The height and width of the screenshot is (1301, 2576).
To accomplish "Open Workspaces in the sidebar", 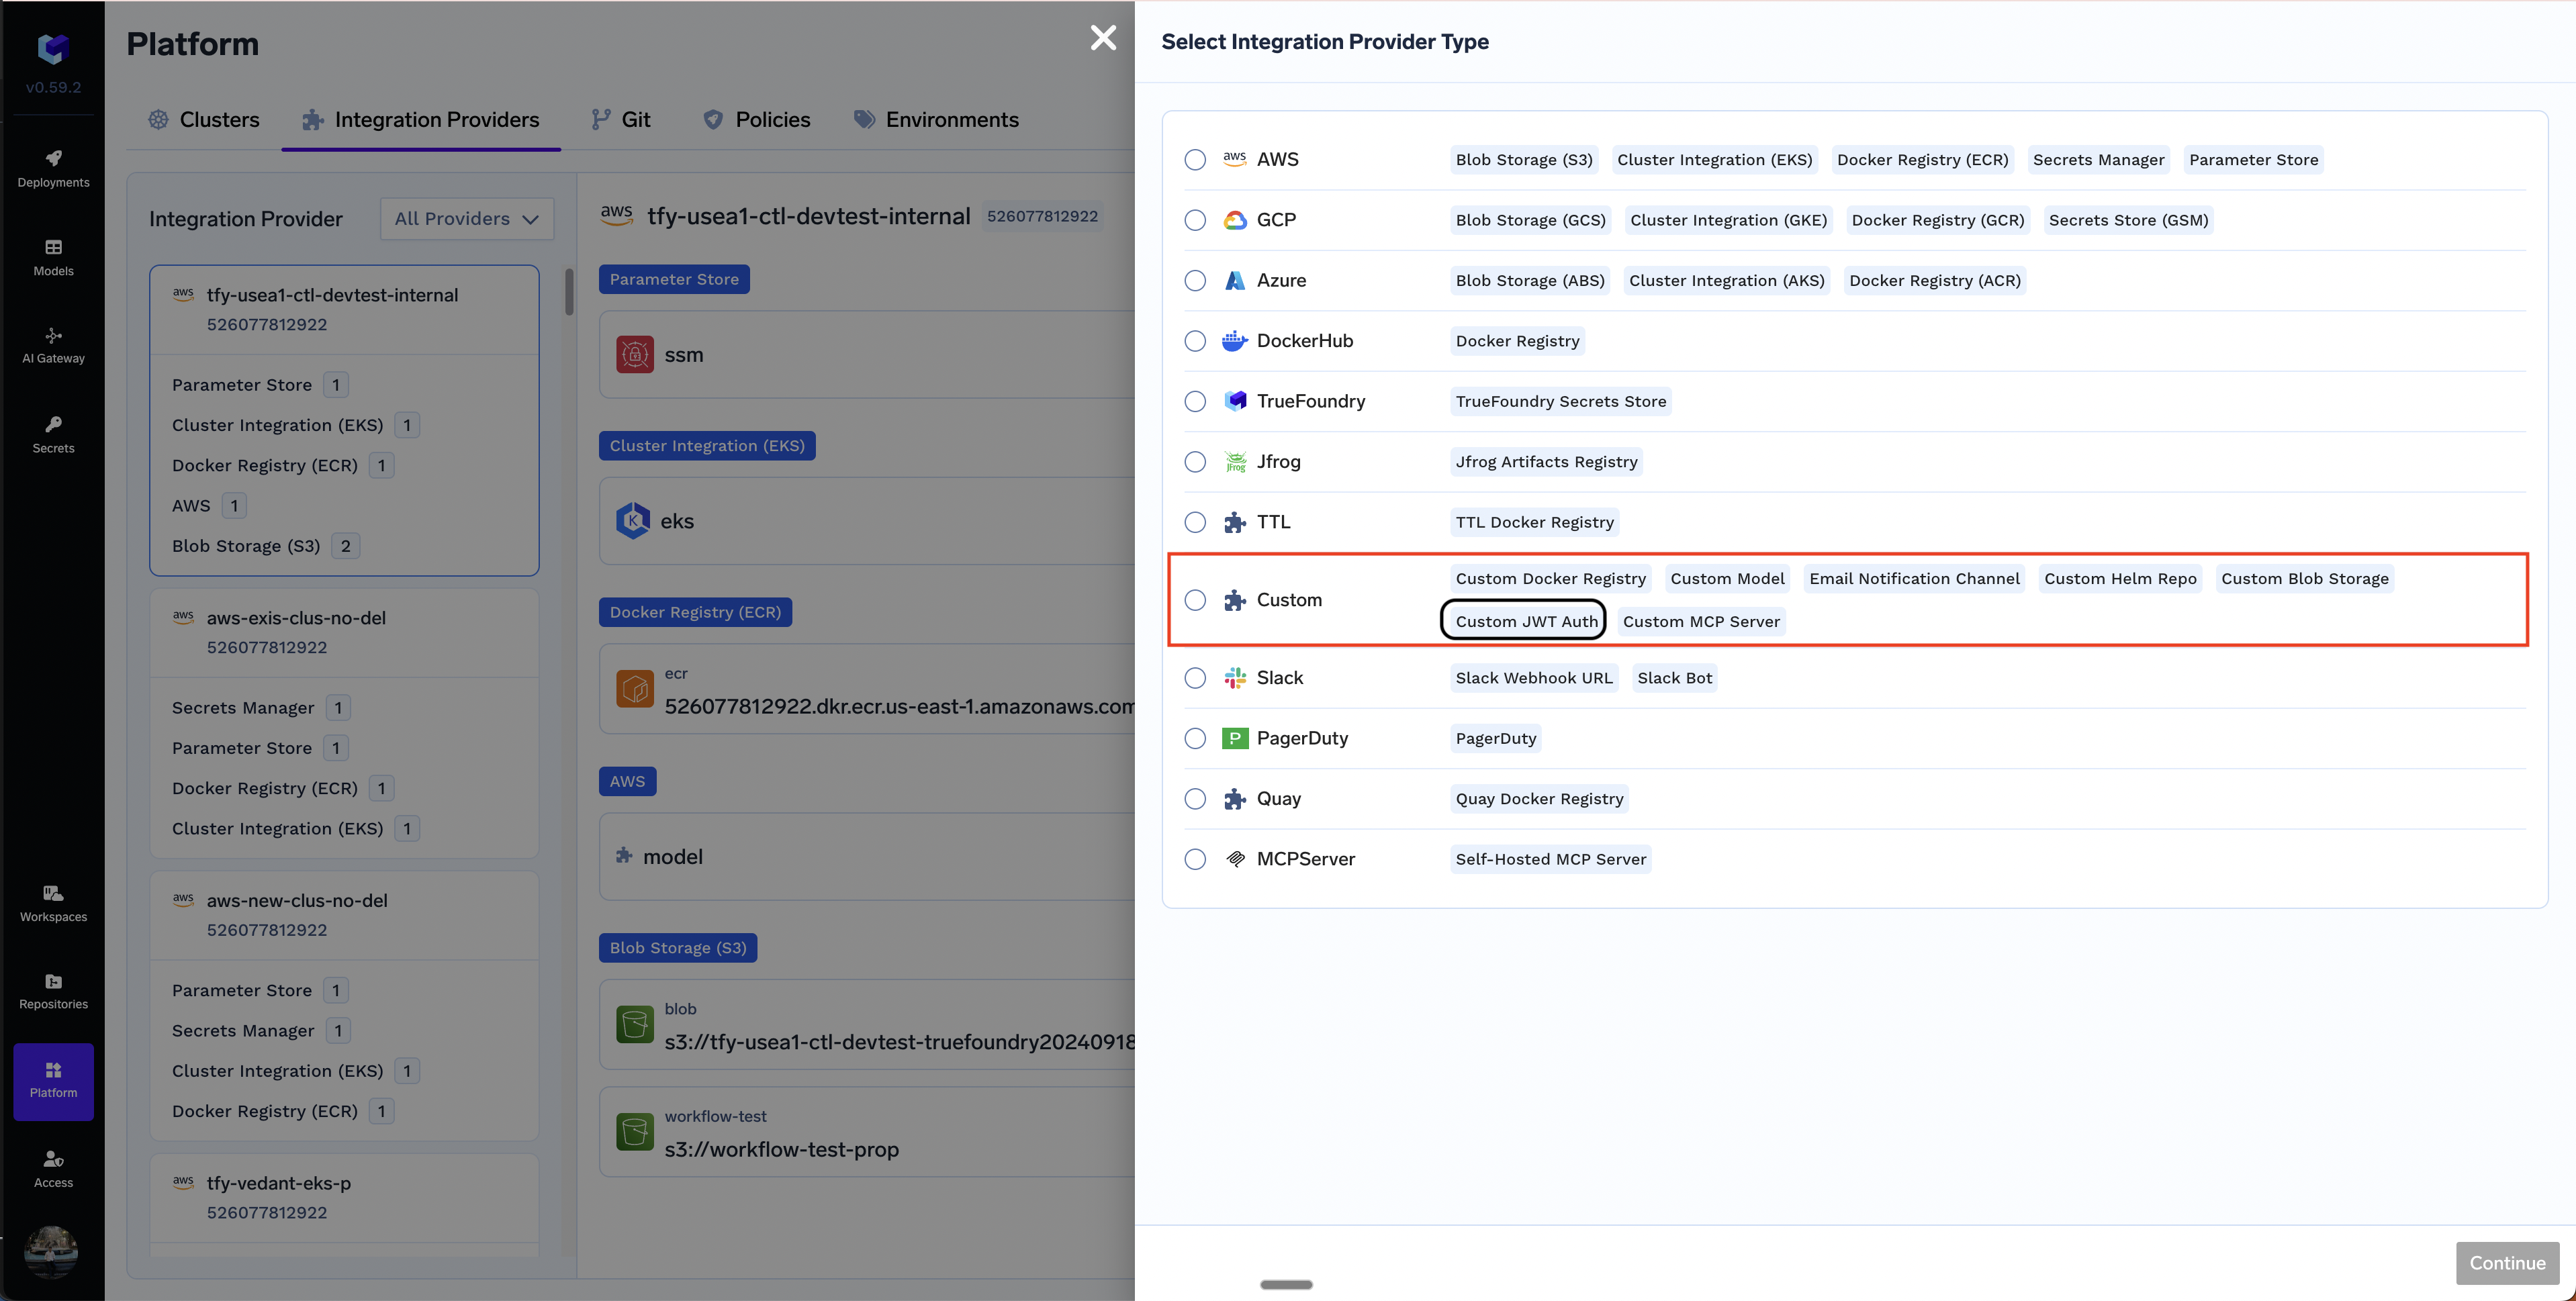I will point(53,904).
